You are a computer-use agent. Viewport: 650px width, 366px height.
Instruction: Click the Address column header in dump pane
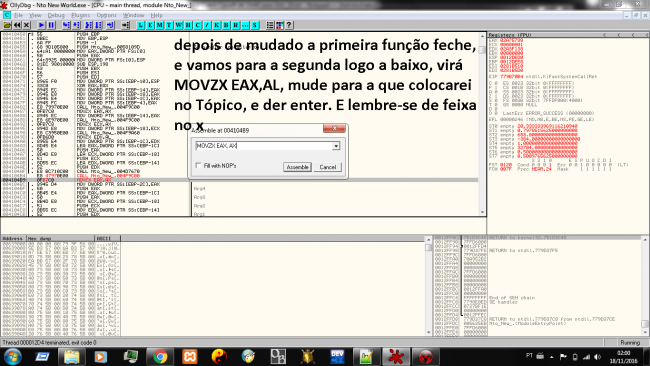[x=13, y=238]
